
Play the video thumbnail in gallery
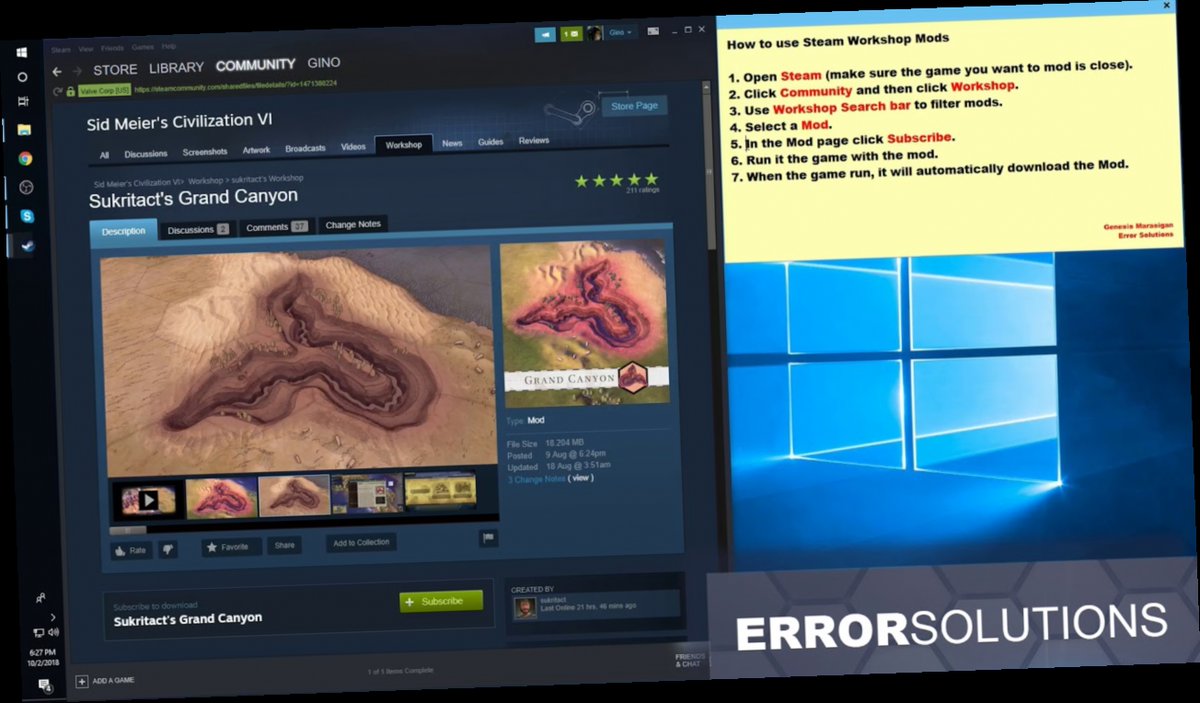click(148, 499)
